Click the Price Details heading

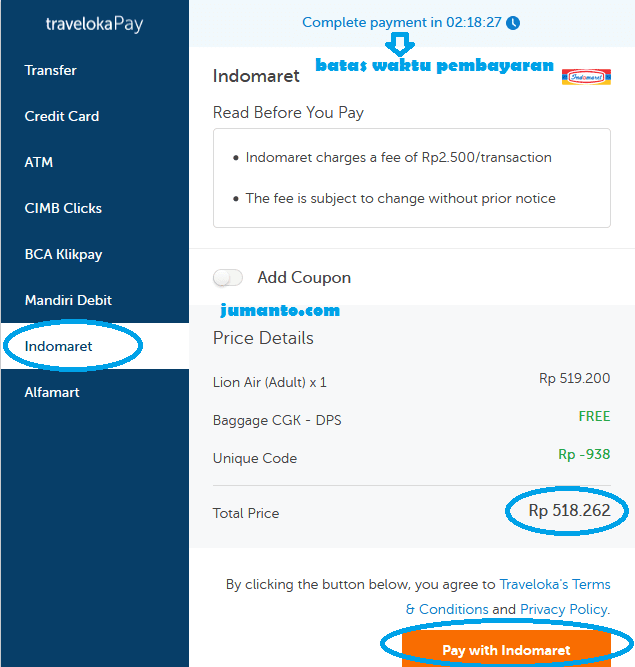pyautogui.click(x=263, y=338)
